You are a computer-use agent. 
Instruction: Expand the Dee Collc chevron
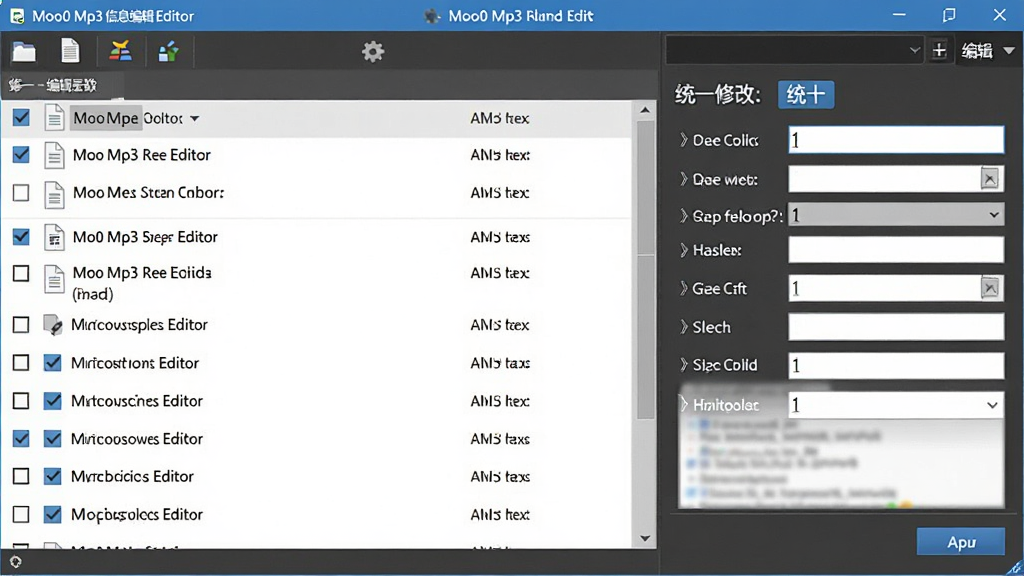[683, 140]
